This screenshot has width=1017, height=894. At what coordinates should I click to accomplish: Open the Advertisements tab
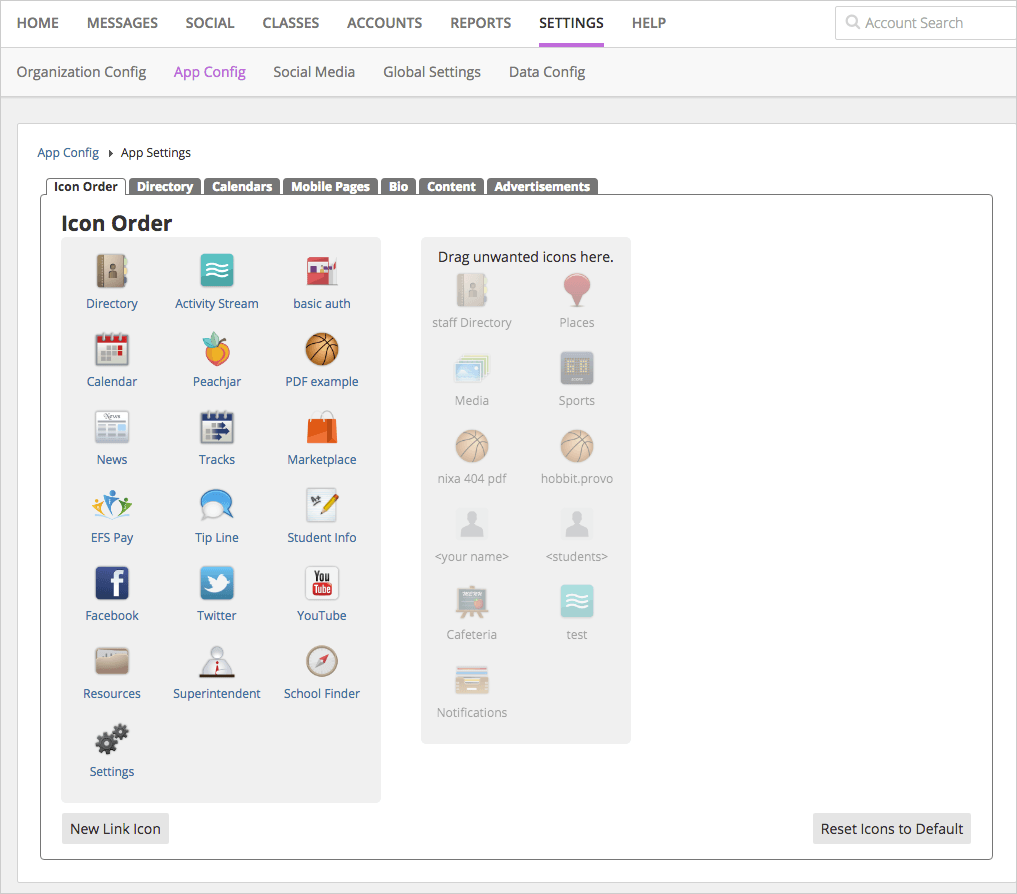click(542, 186)
